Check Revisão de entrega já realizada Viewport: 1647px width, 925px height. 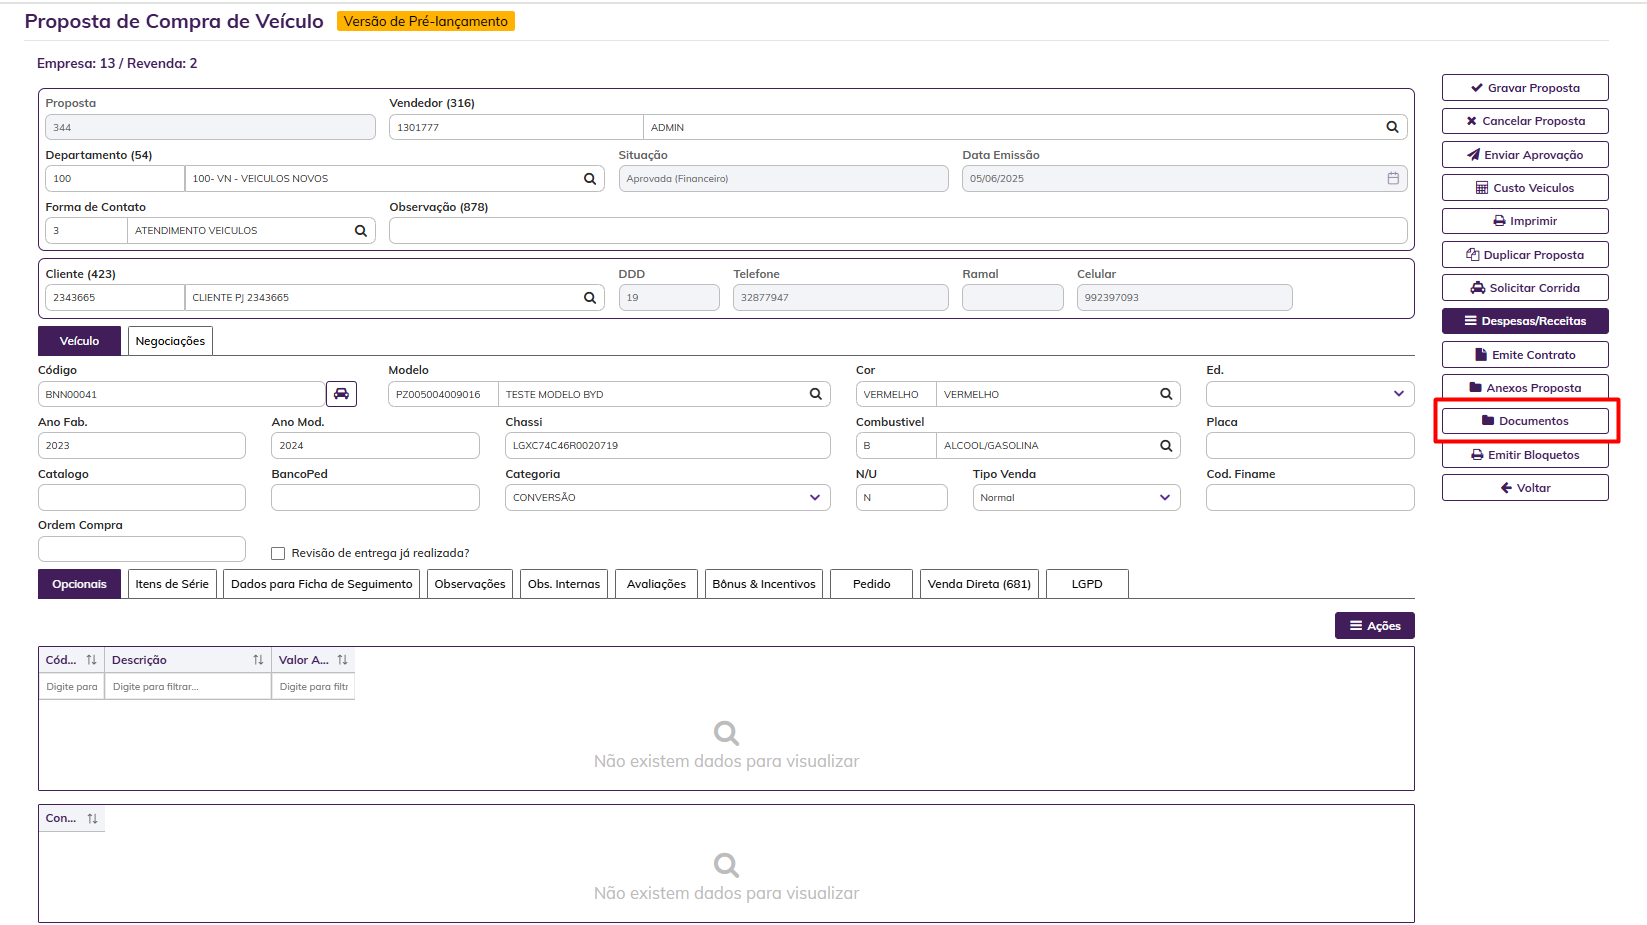point(278,553)
